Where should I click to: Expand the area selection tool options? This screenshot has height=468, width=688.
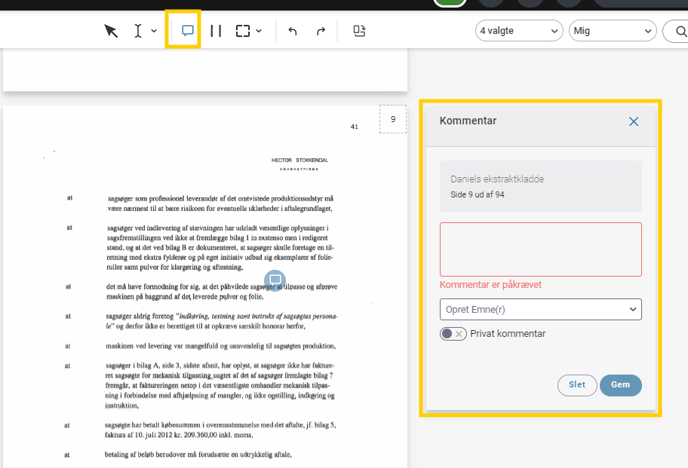(259, 31)
